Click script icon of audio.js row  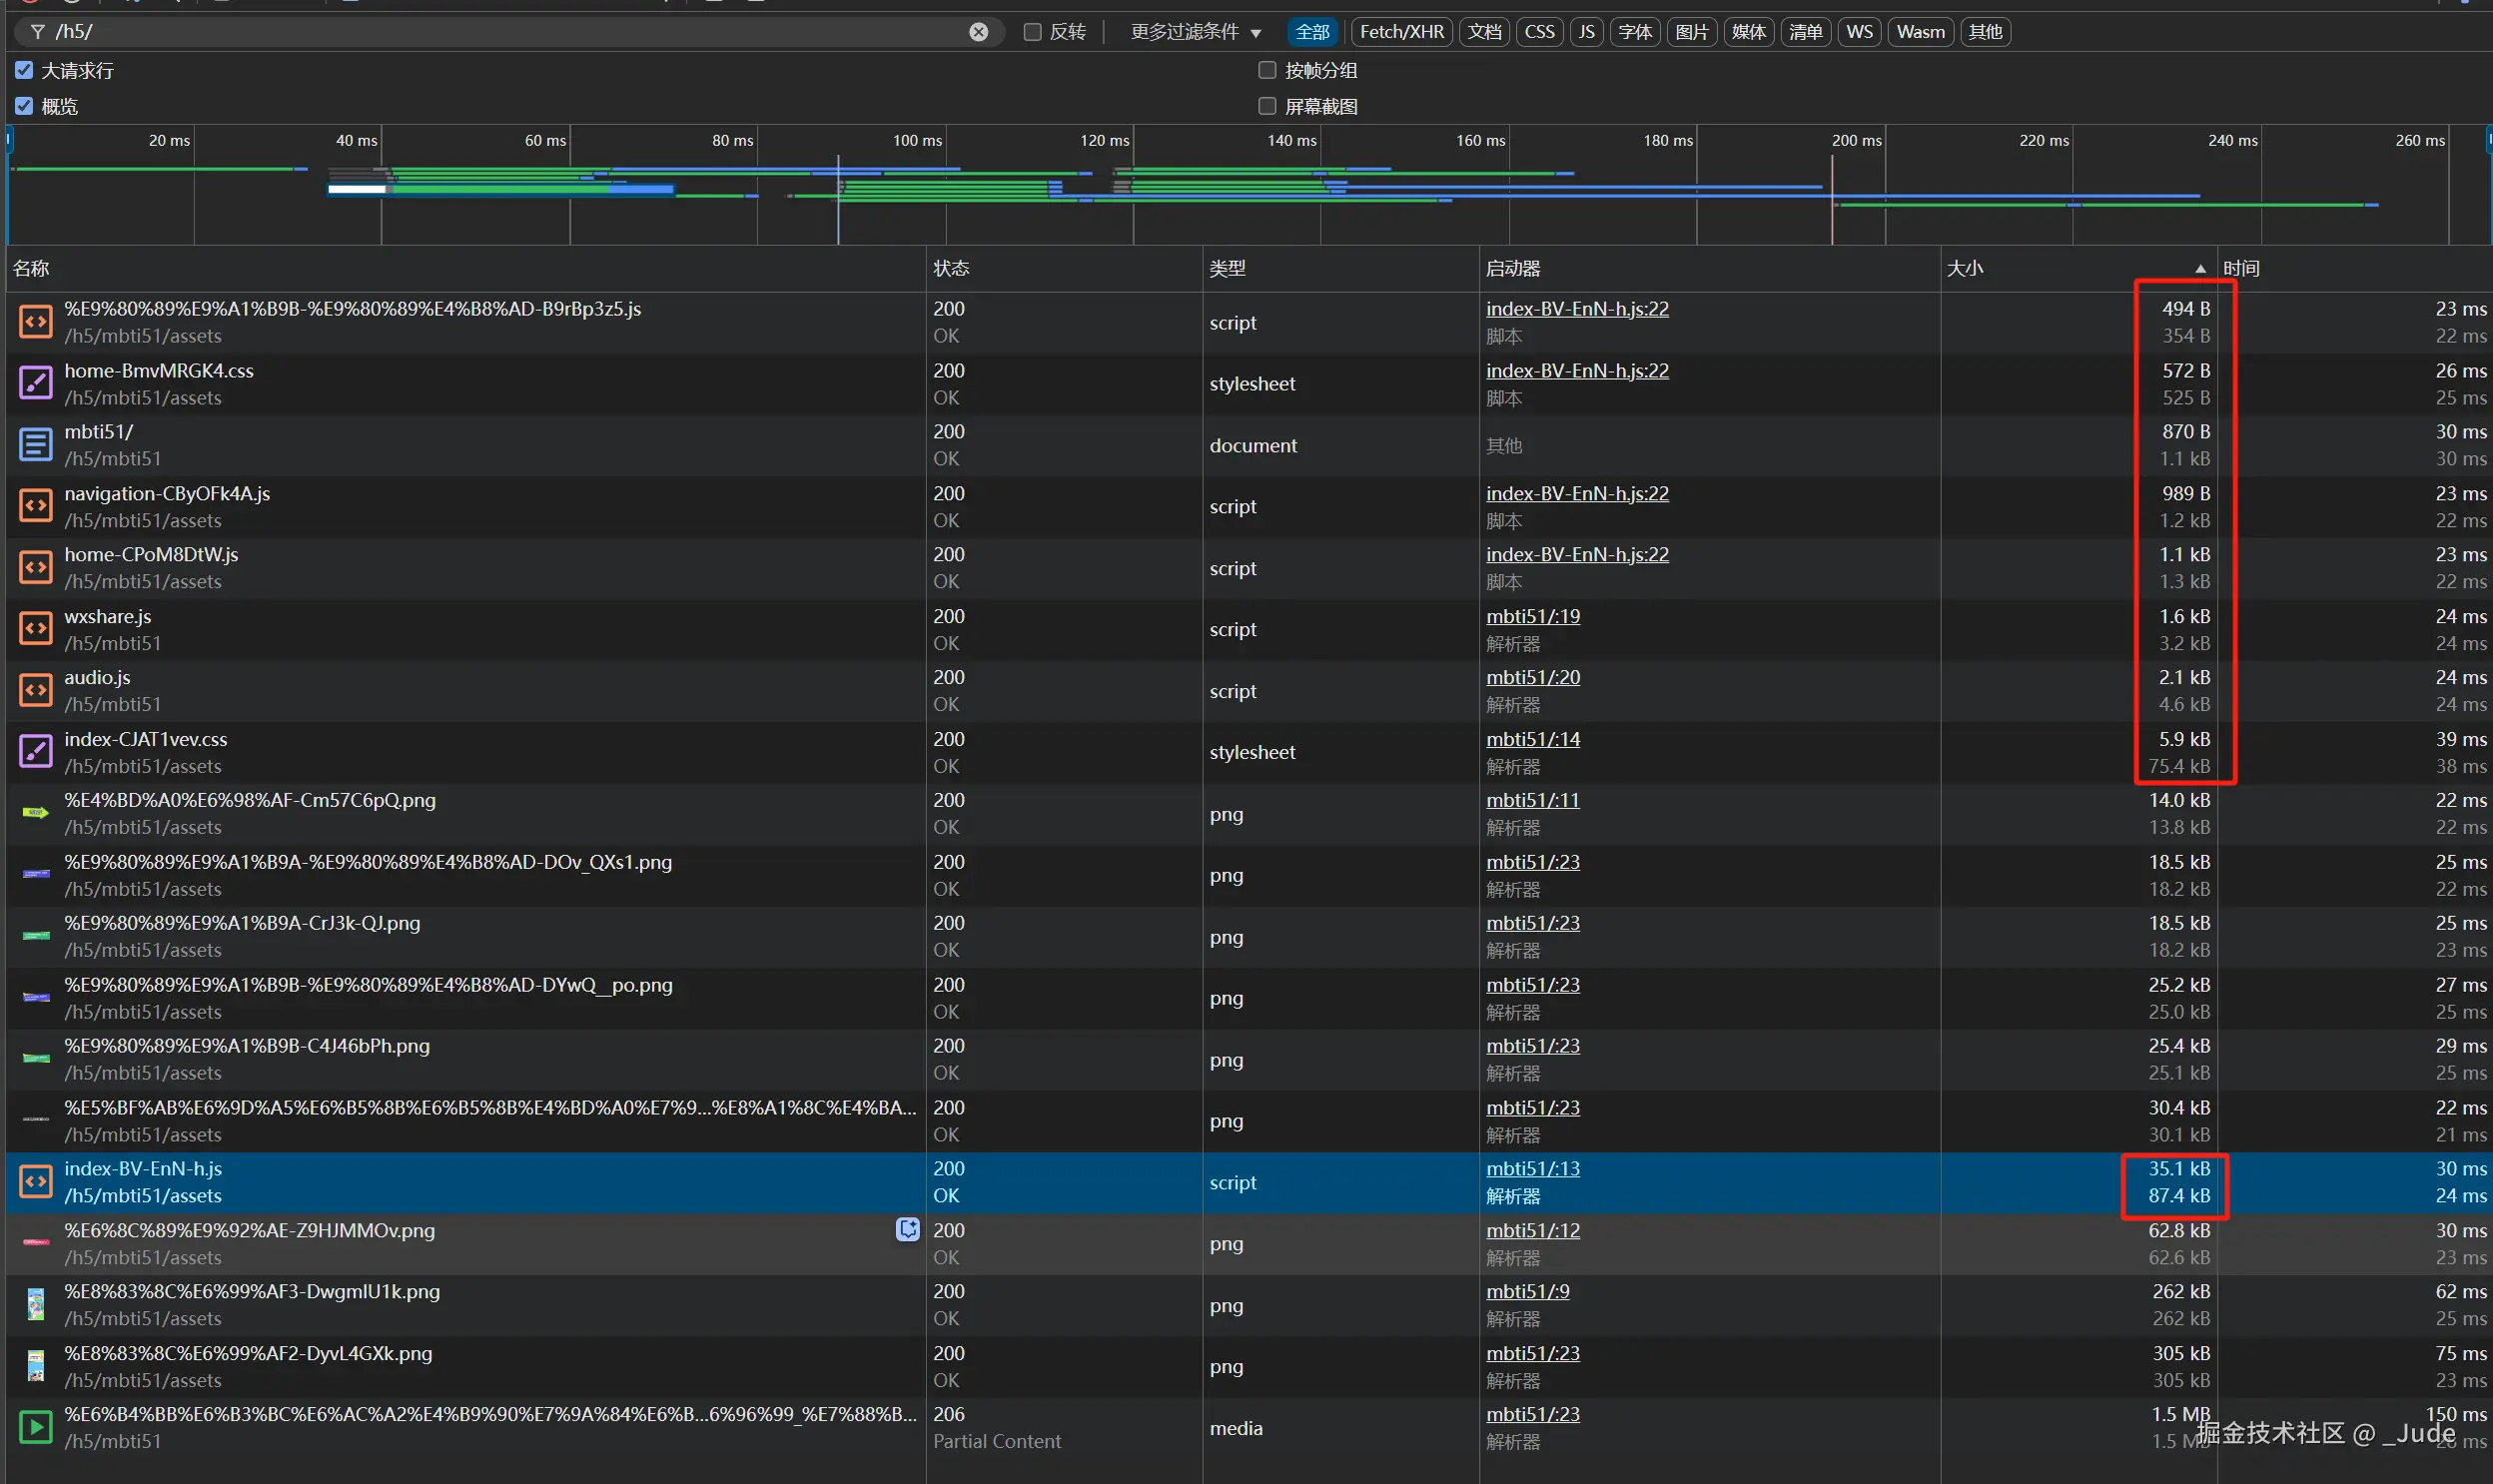click(x=36, y=690)
